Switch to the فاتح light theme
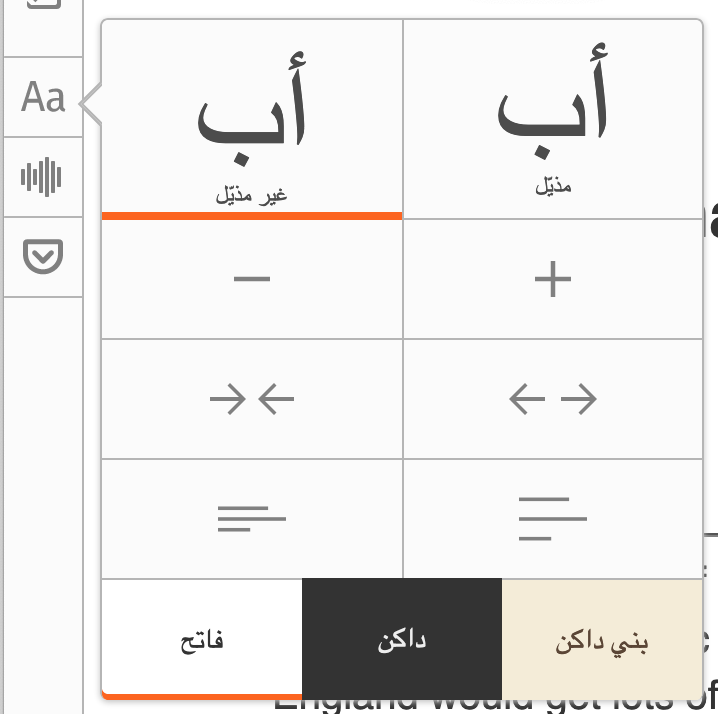The image size is (718, 714). pos(202,640)
